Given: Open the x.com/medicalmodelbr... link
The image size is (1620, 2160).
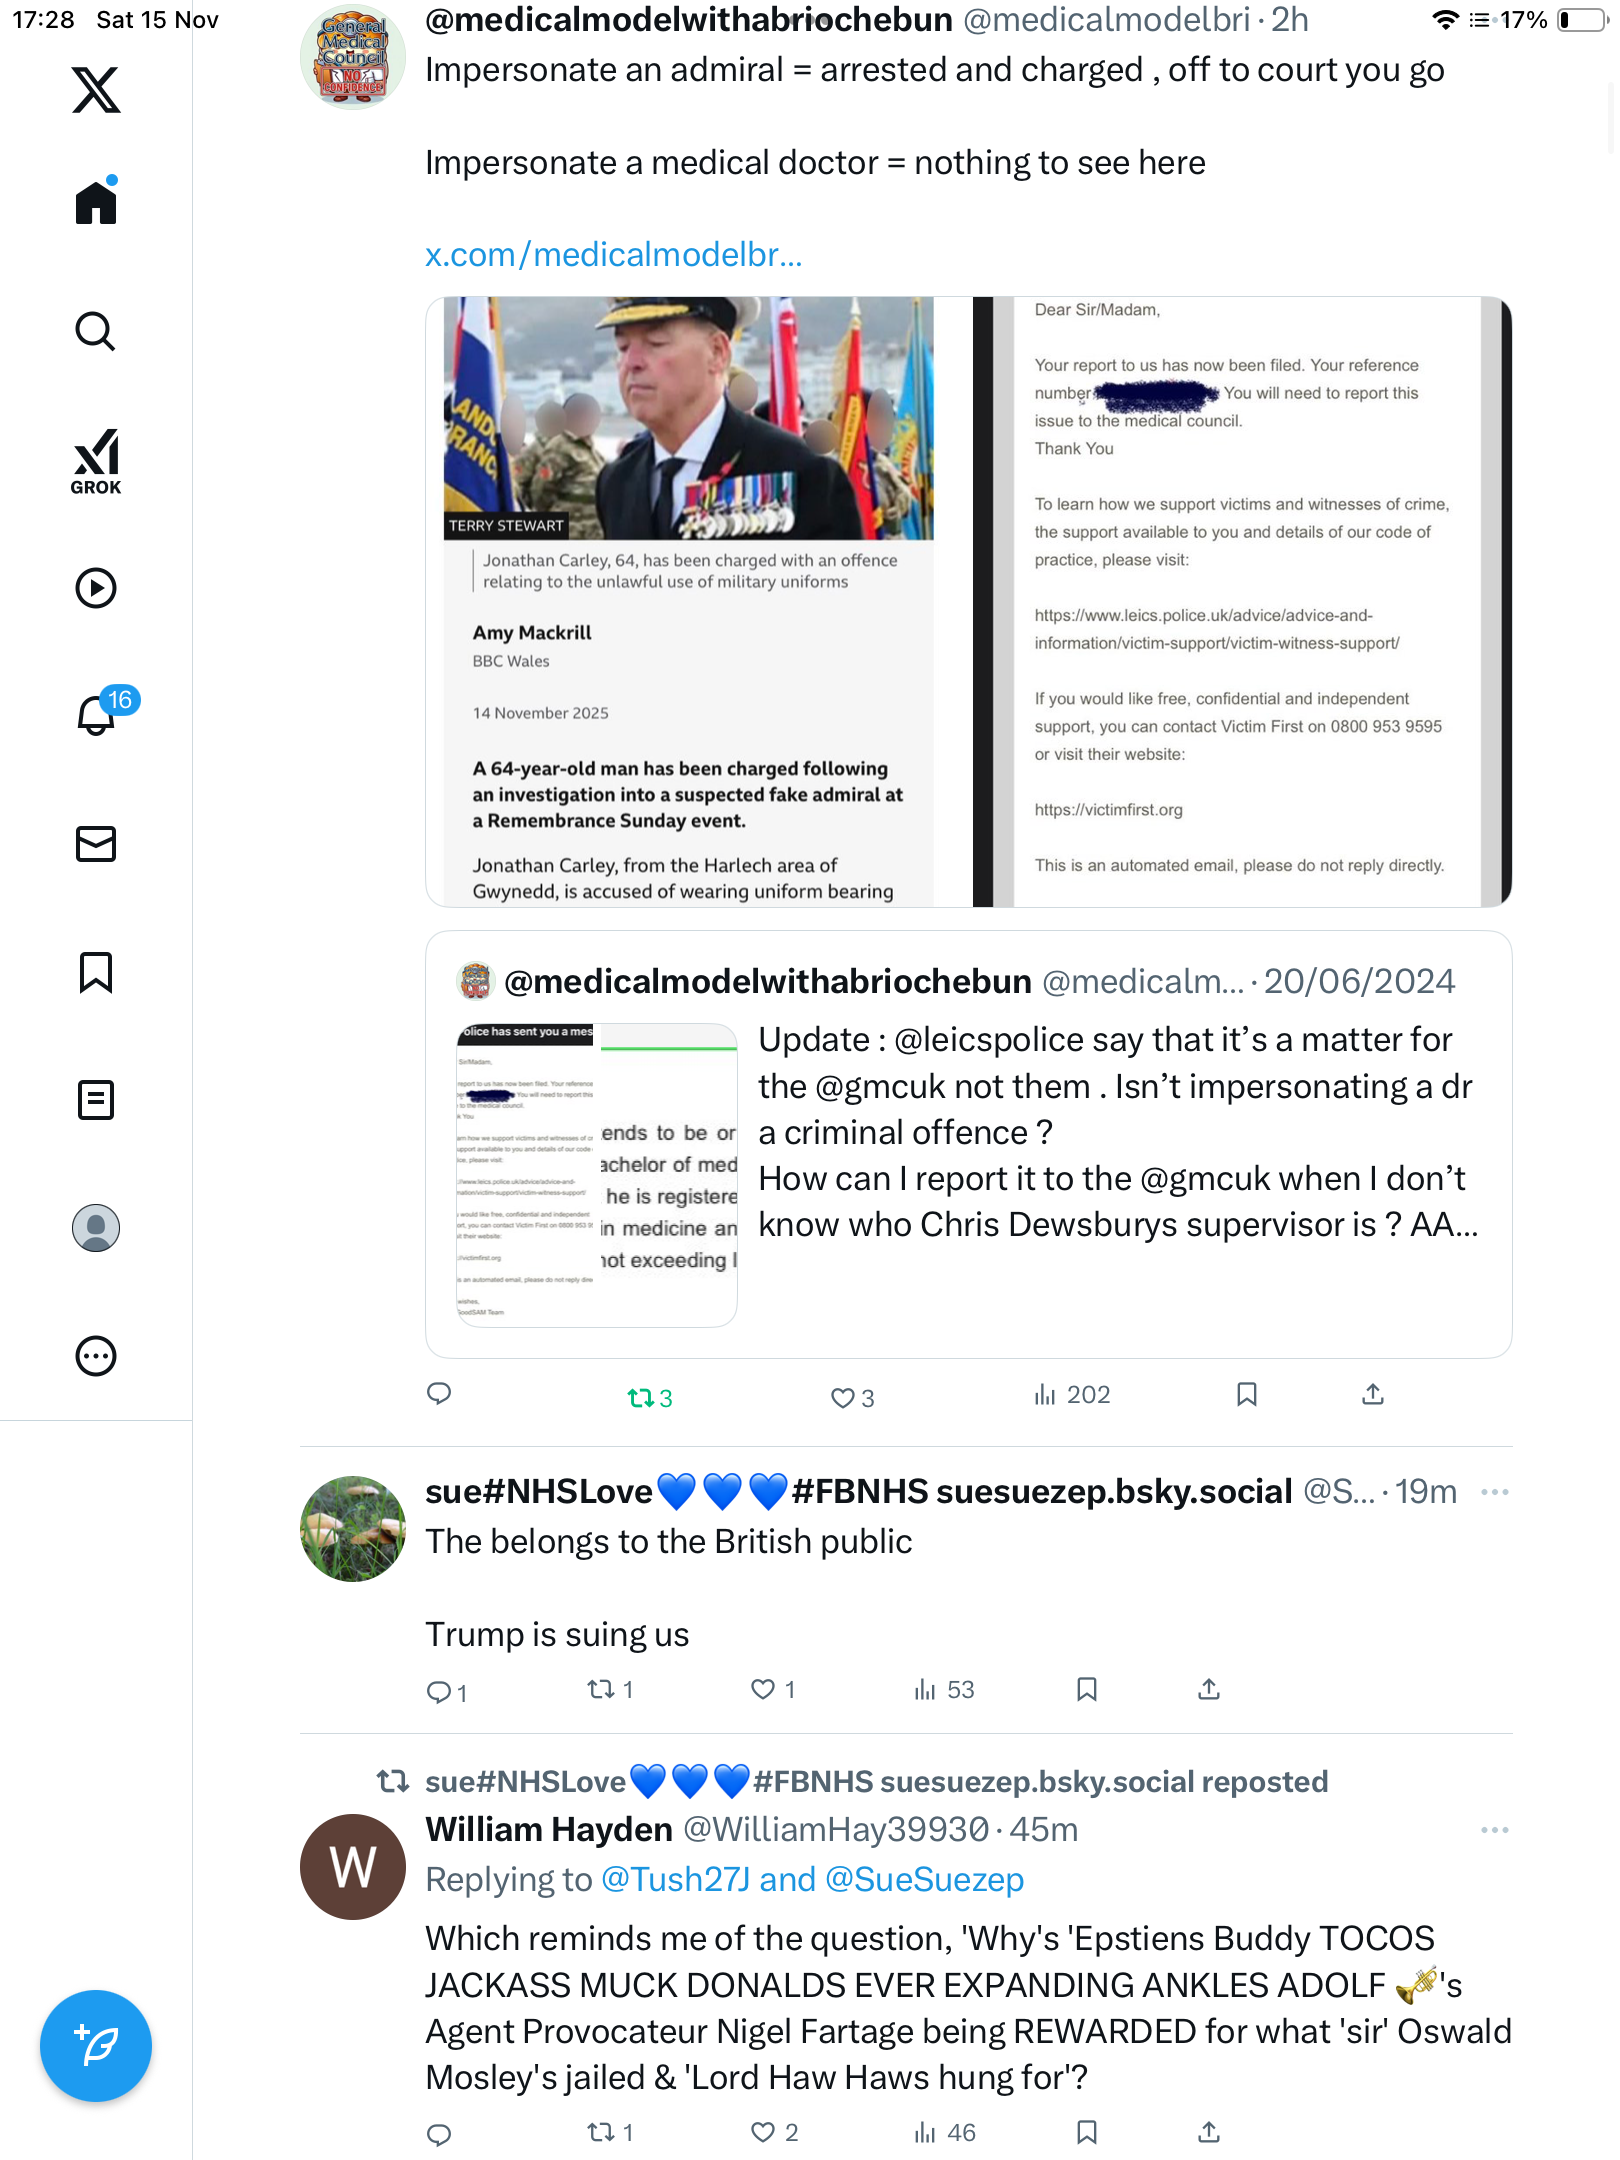Looking at the screenshot, I should point(613,255).
